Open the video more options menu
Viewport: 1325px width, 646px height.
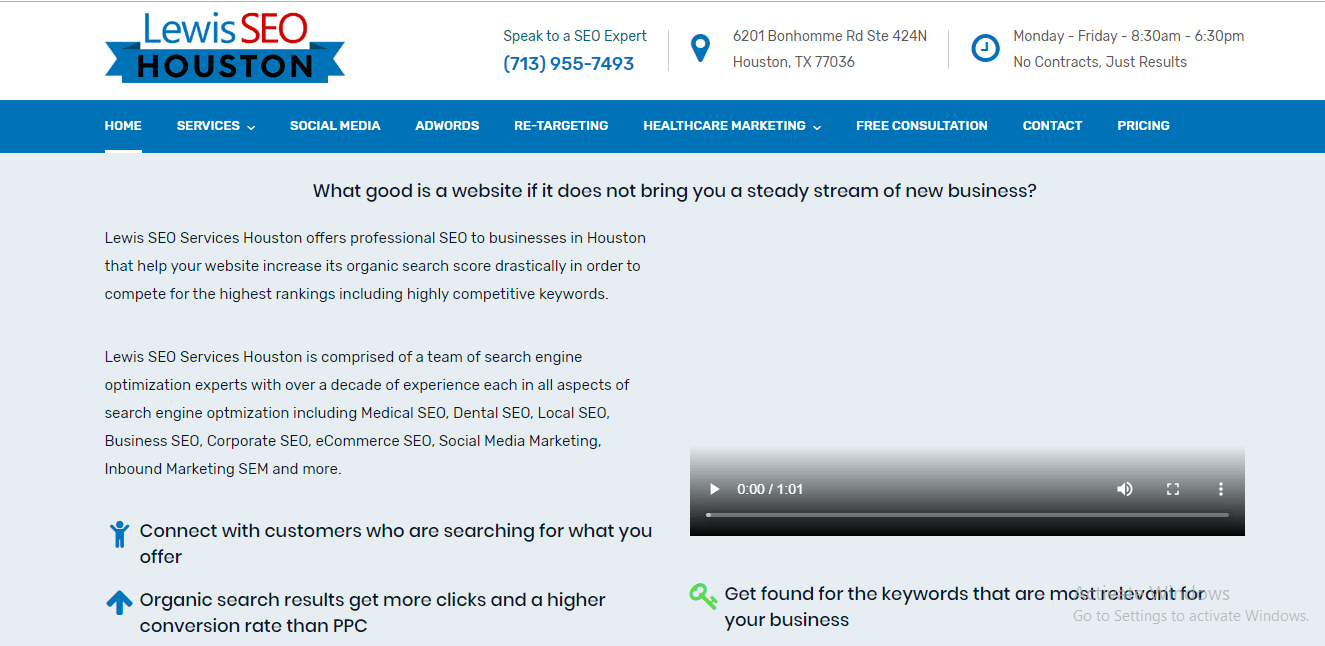(1221, 489)
